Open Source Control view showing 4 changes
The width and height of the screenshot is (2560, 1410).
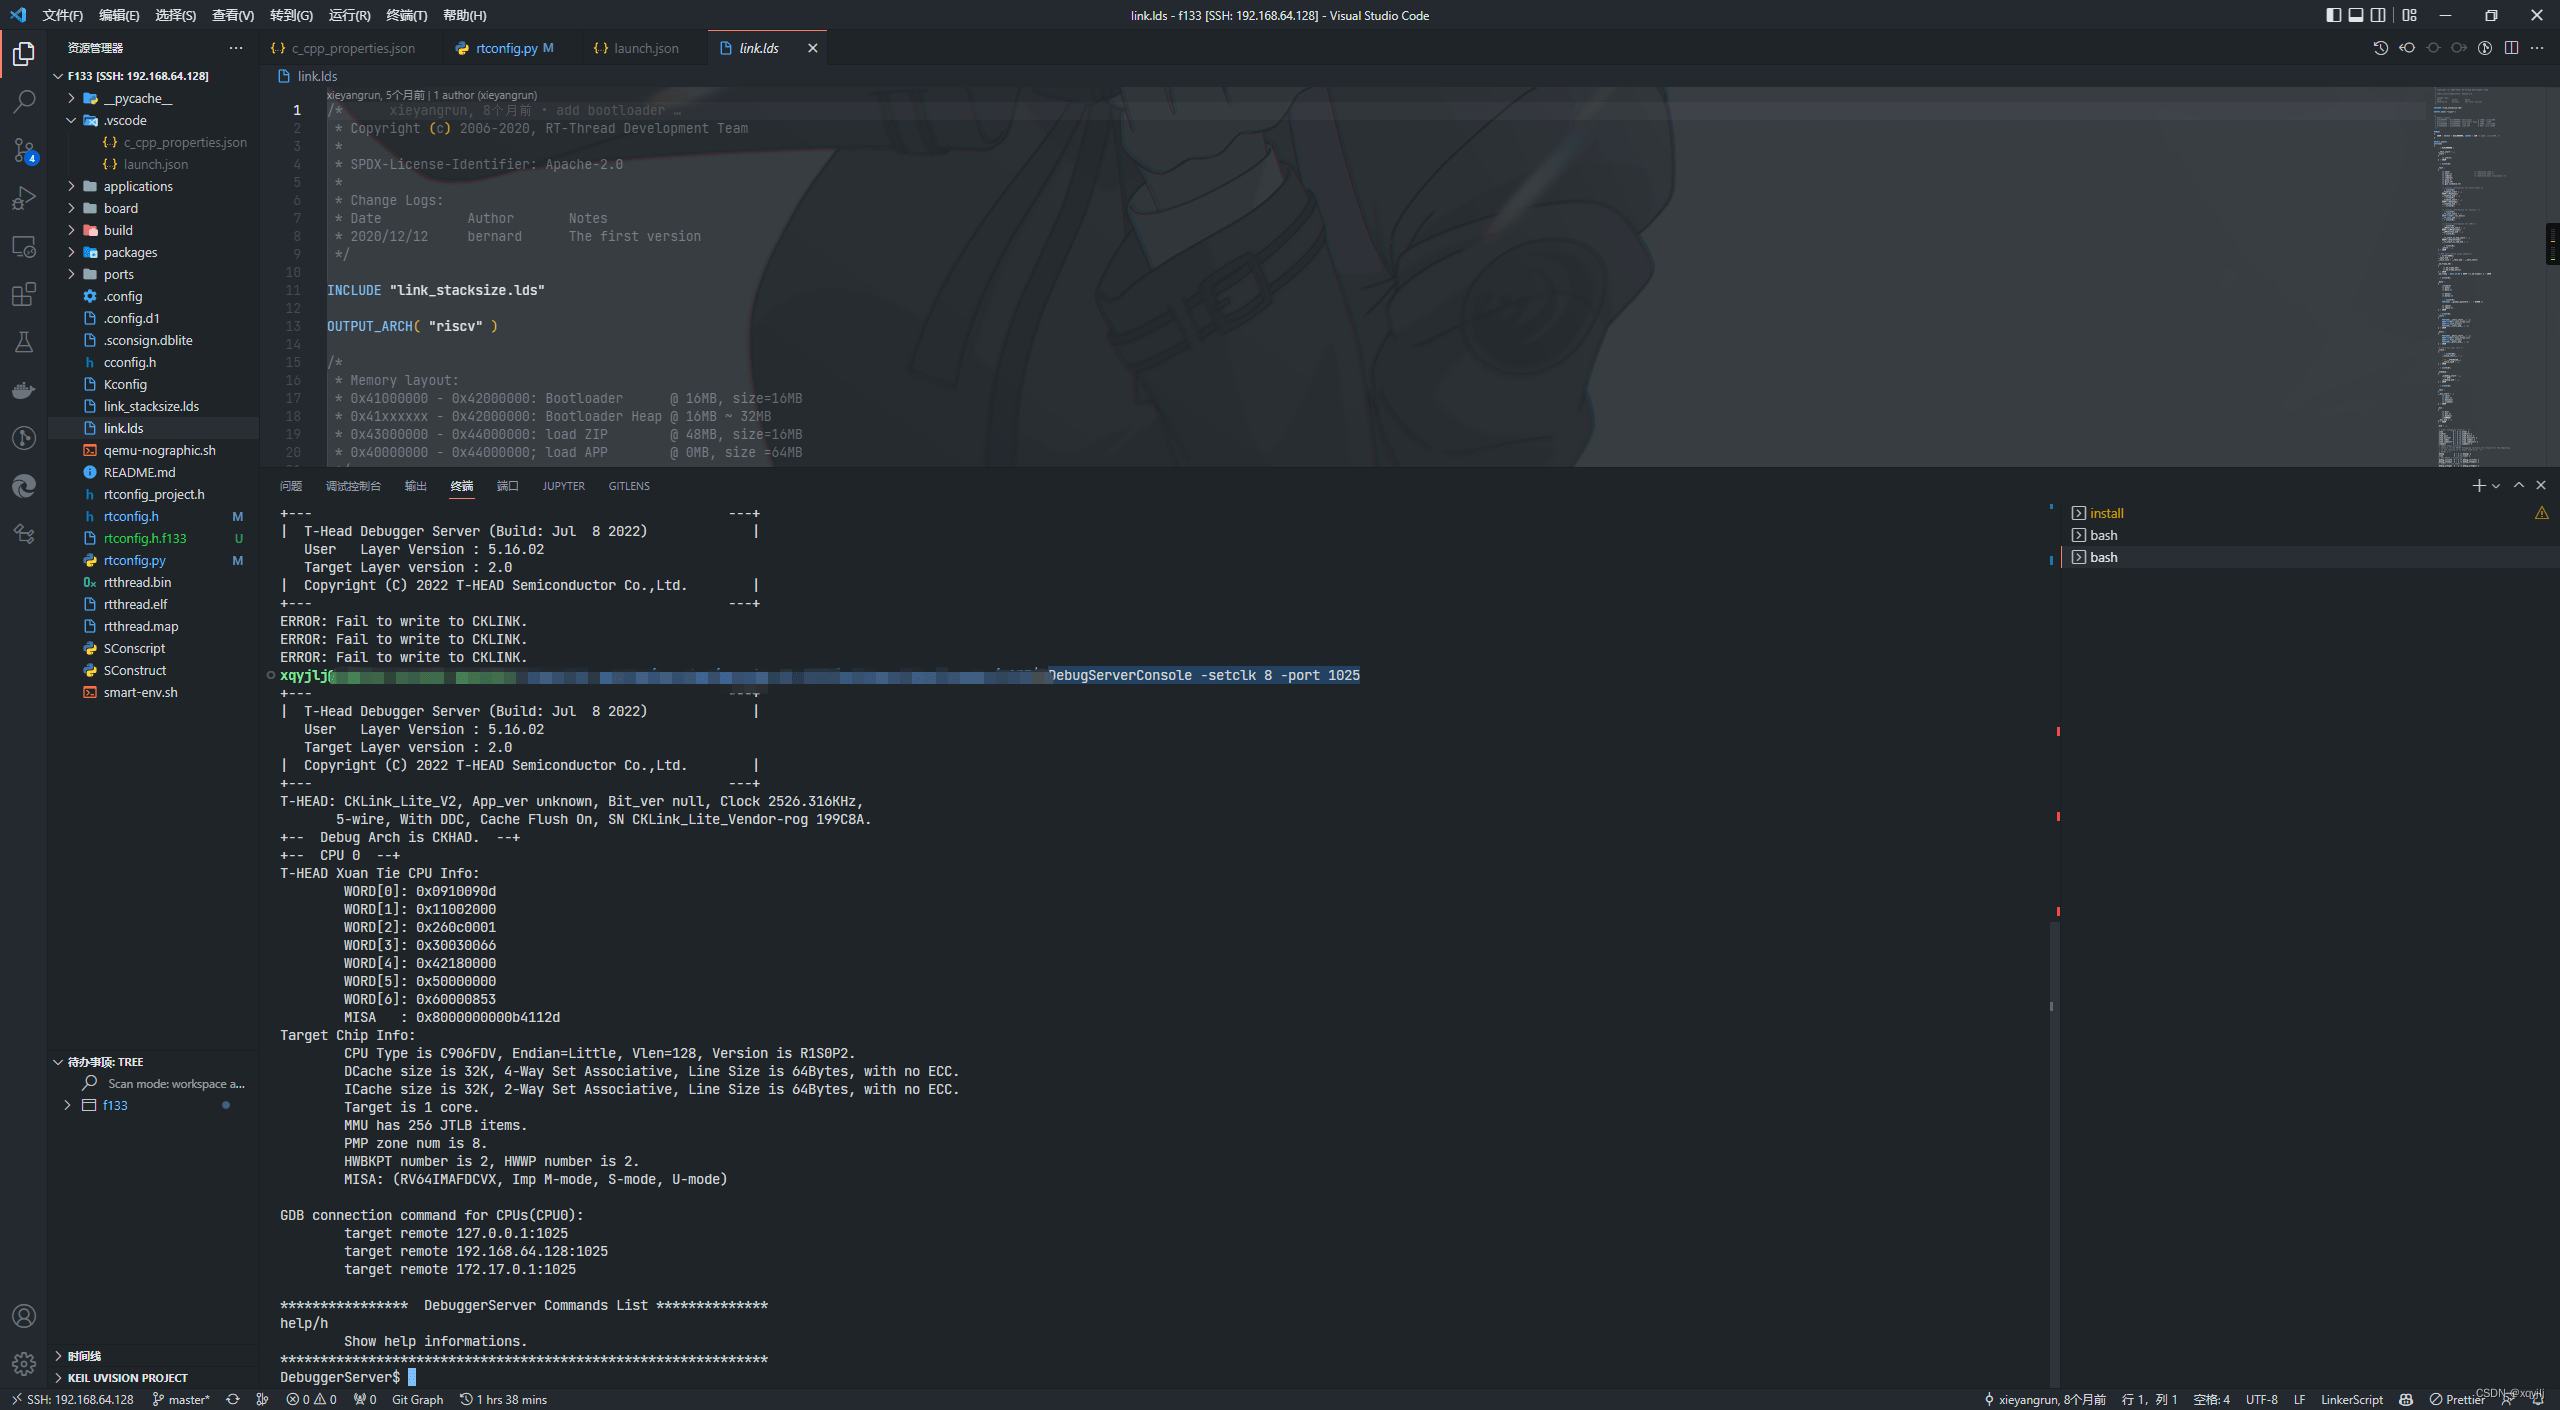coord(24,150)
